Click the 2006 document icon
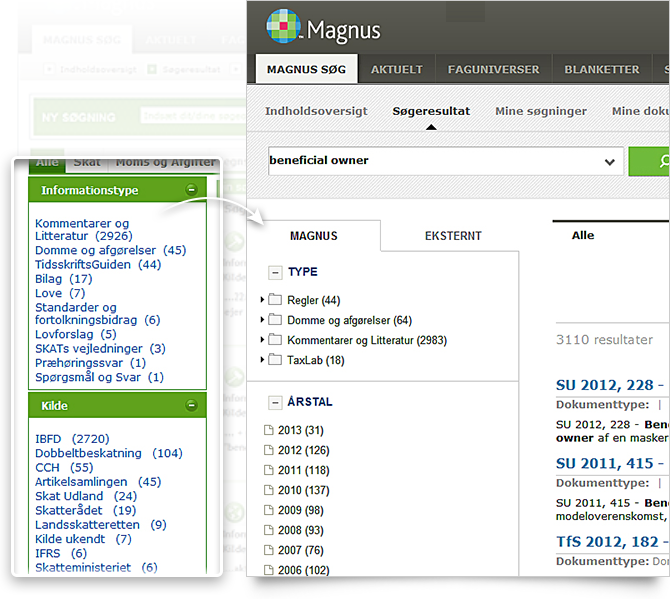670x599 pixels. point(268,570)
